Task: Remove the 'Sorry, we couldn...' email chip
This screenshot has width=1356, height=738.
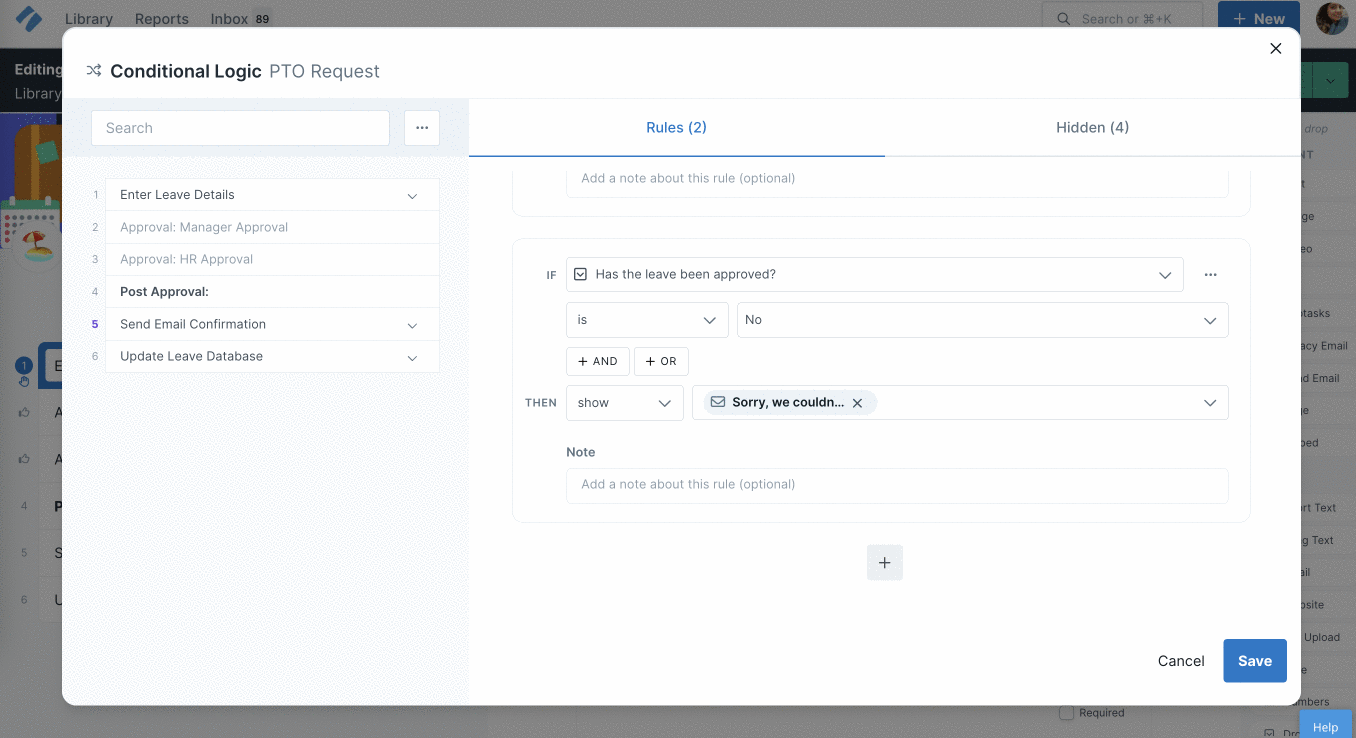Action: click(x=857, y=402)
